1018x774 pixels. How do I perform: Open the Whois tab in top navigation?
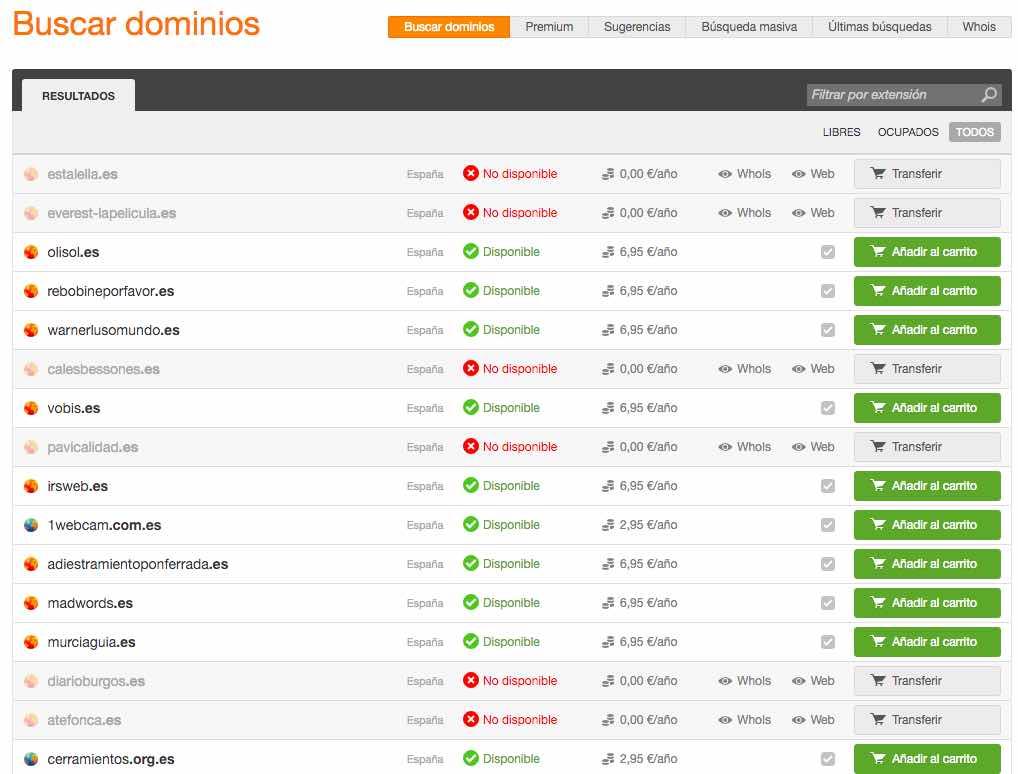979,27
